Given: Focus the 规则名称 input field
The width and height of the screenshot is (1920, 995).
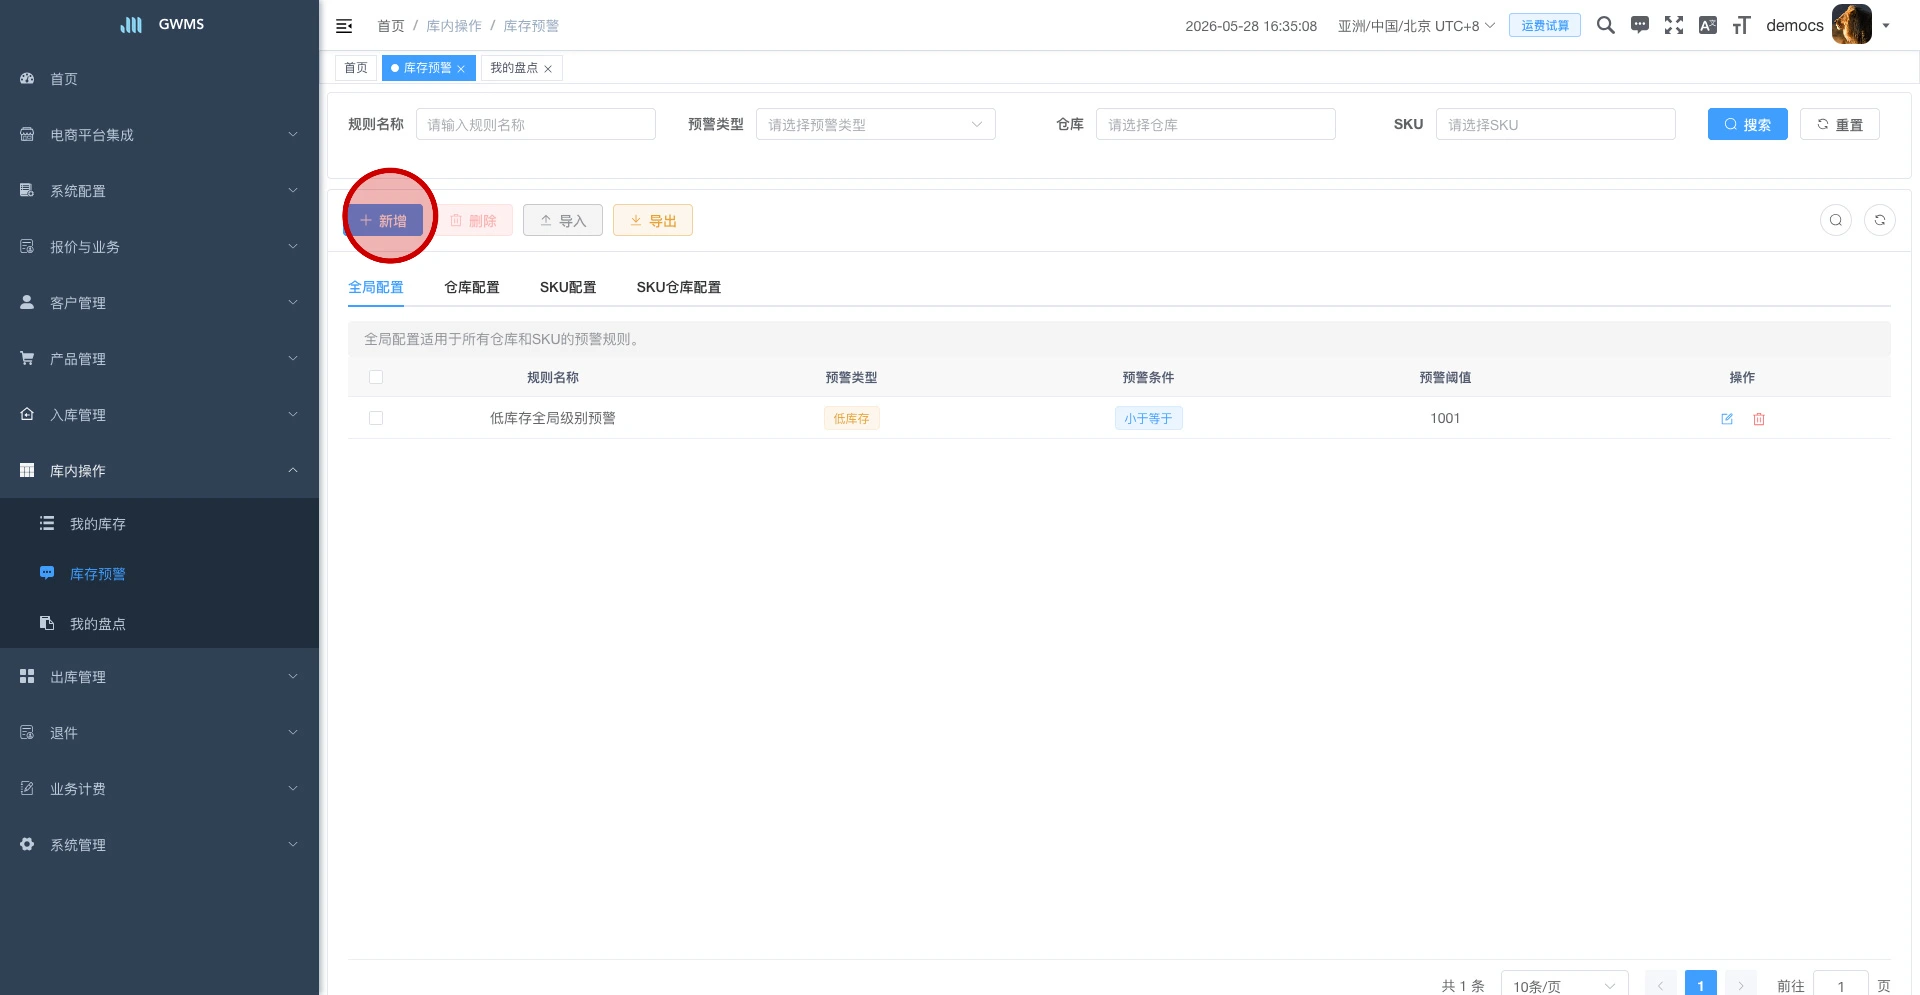Looking at the screenshot, I should (536, 124).
